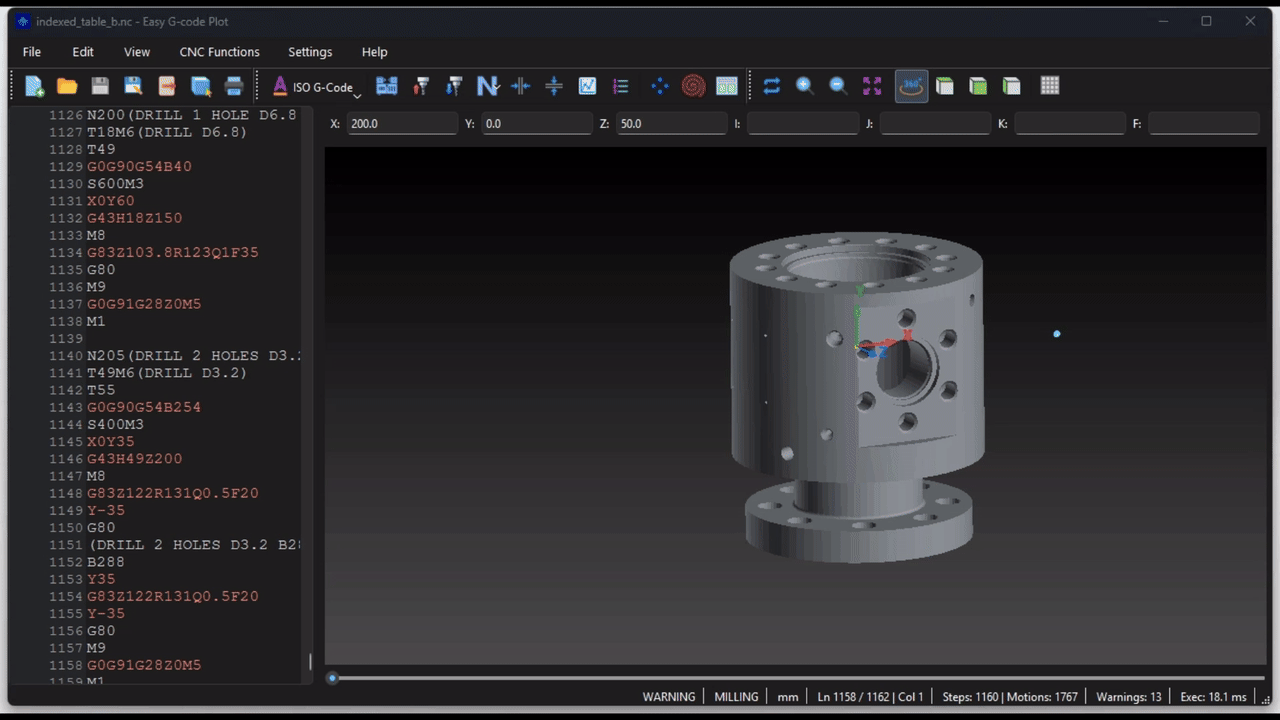Open the Settings menu
This screenshot has width=1280, height=720.
pos(310,52)
